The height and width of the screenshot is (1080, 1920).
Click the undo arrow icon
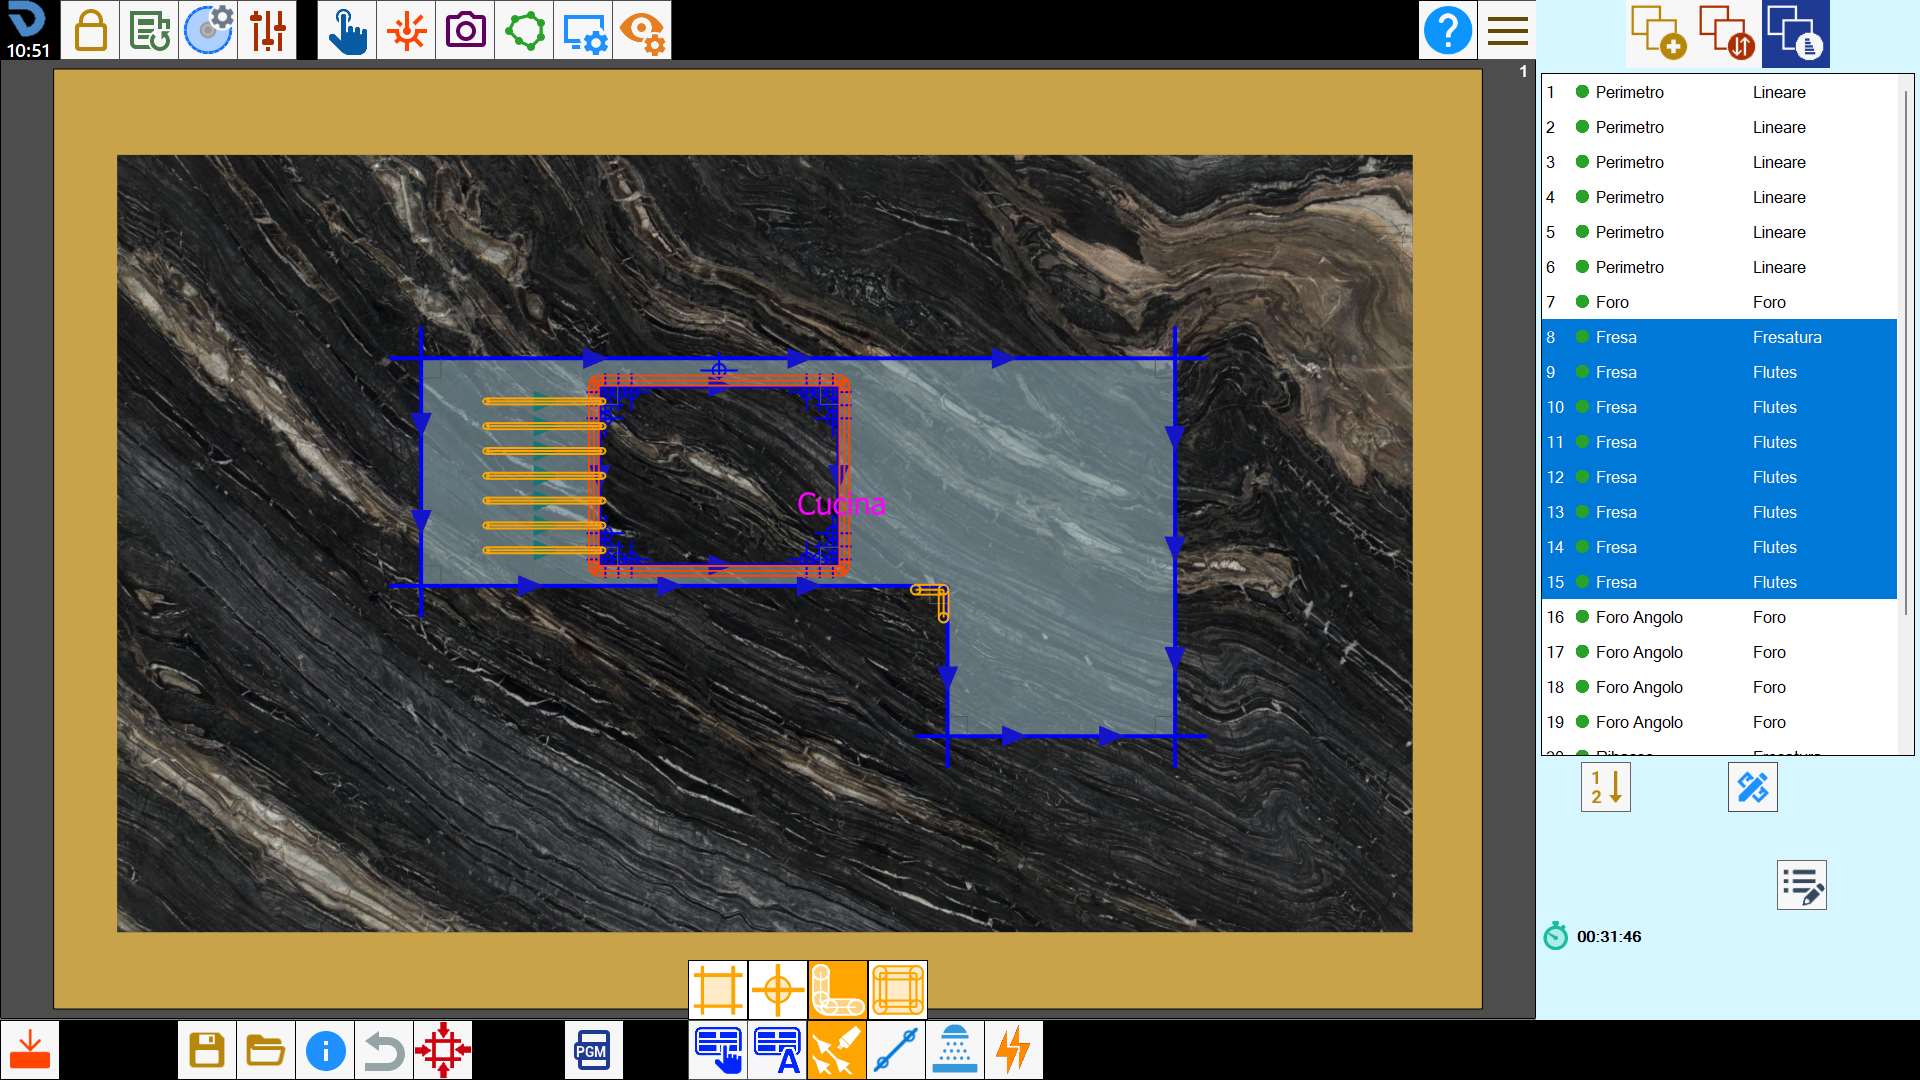point(384,1050)
